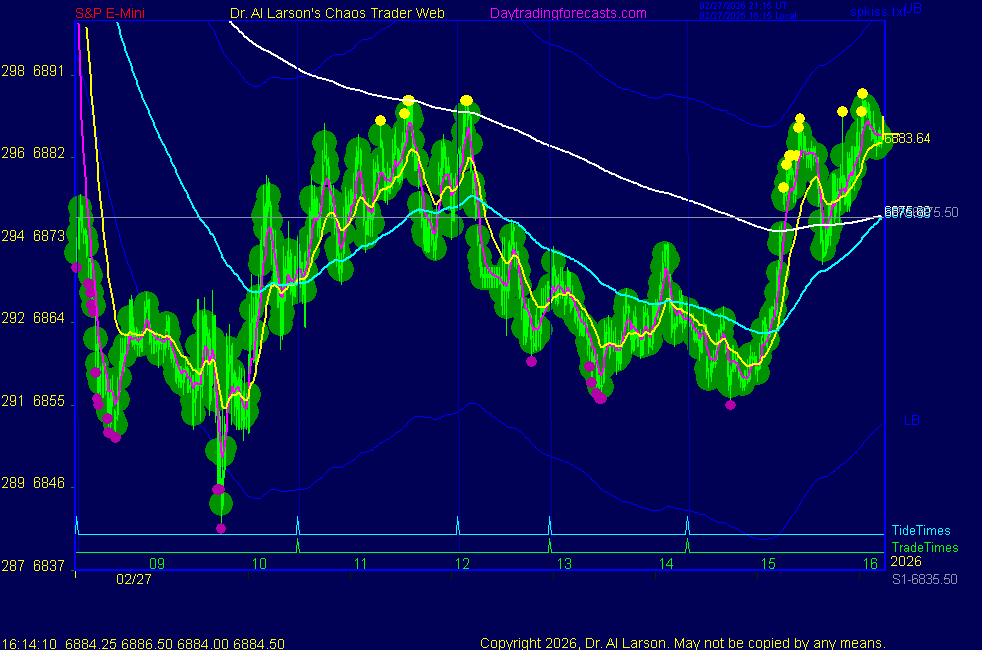The width and height of the screenshot is (982, 650).
Task: Click the topmost yellow dot near 16
Action: click(x=862, y=94)
